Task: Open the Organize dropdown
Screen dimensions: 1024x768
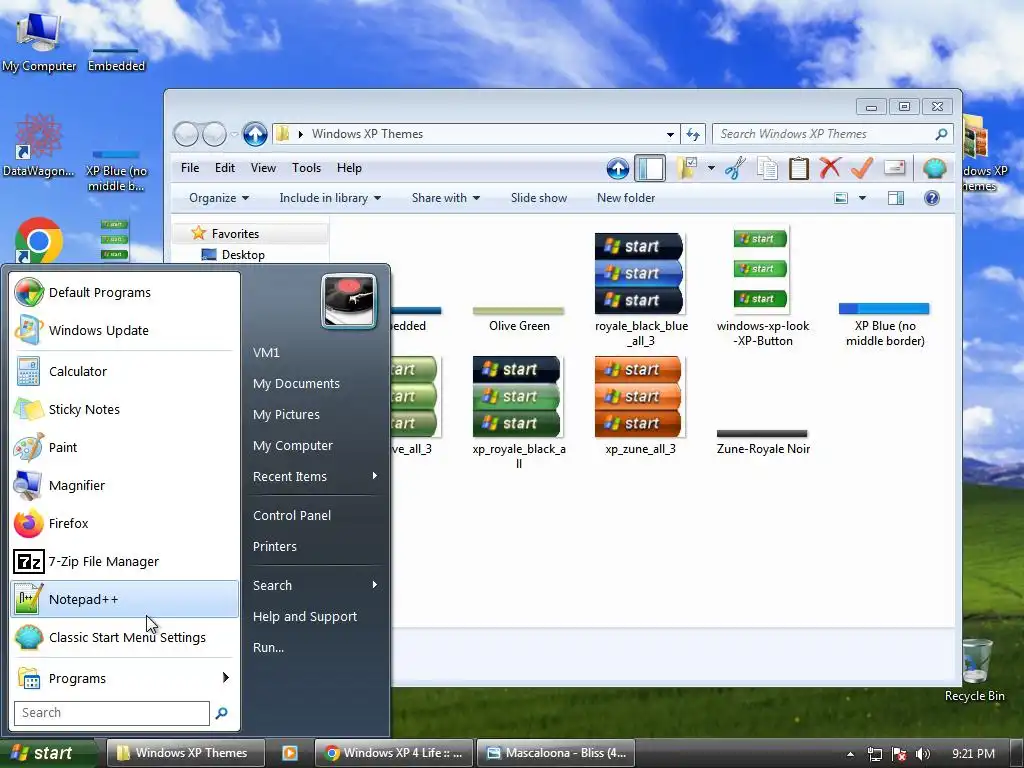Action: click(219, 198)
